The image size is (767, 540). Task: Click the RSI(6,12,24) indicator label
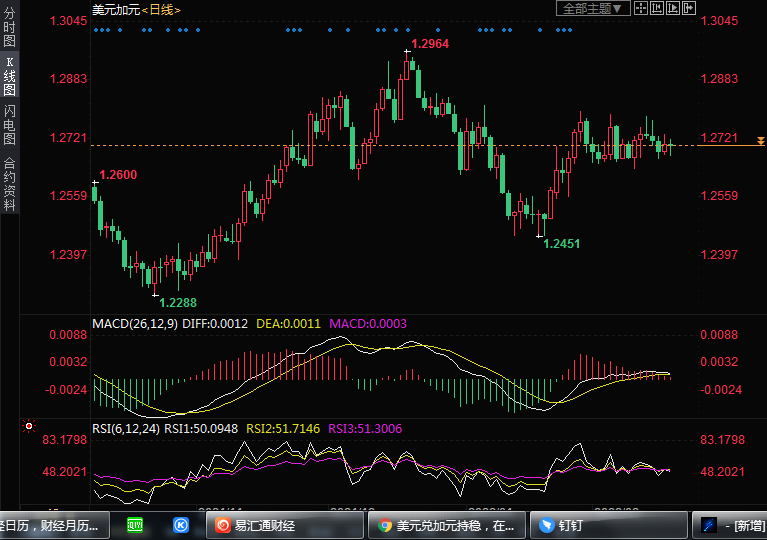coord(126,428)
